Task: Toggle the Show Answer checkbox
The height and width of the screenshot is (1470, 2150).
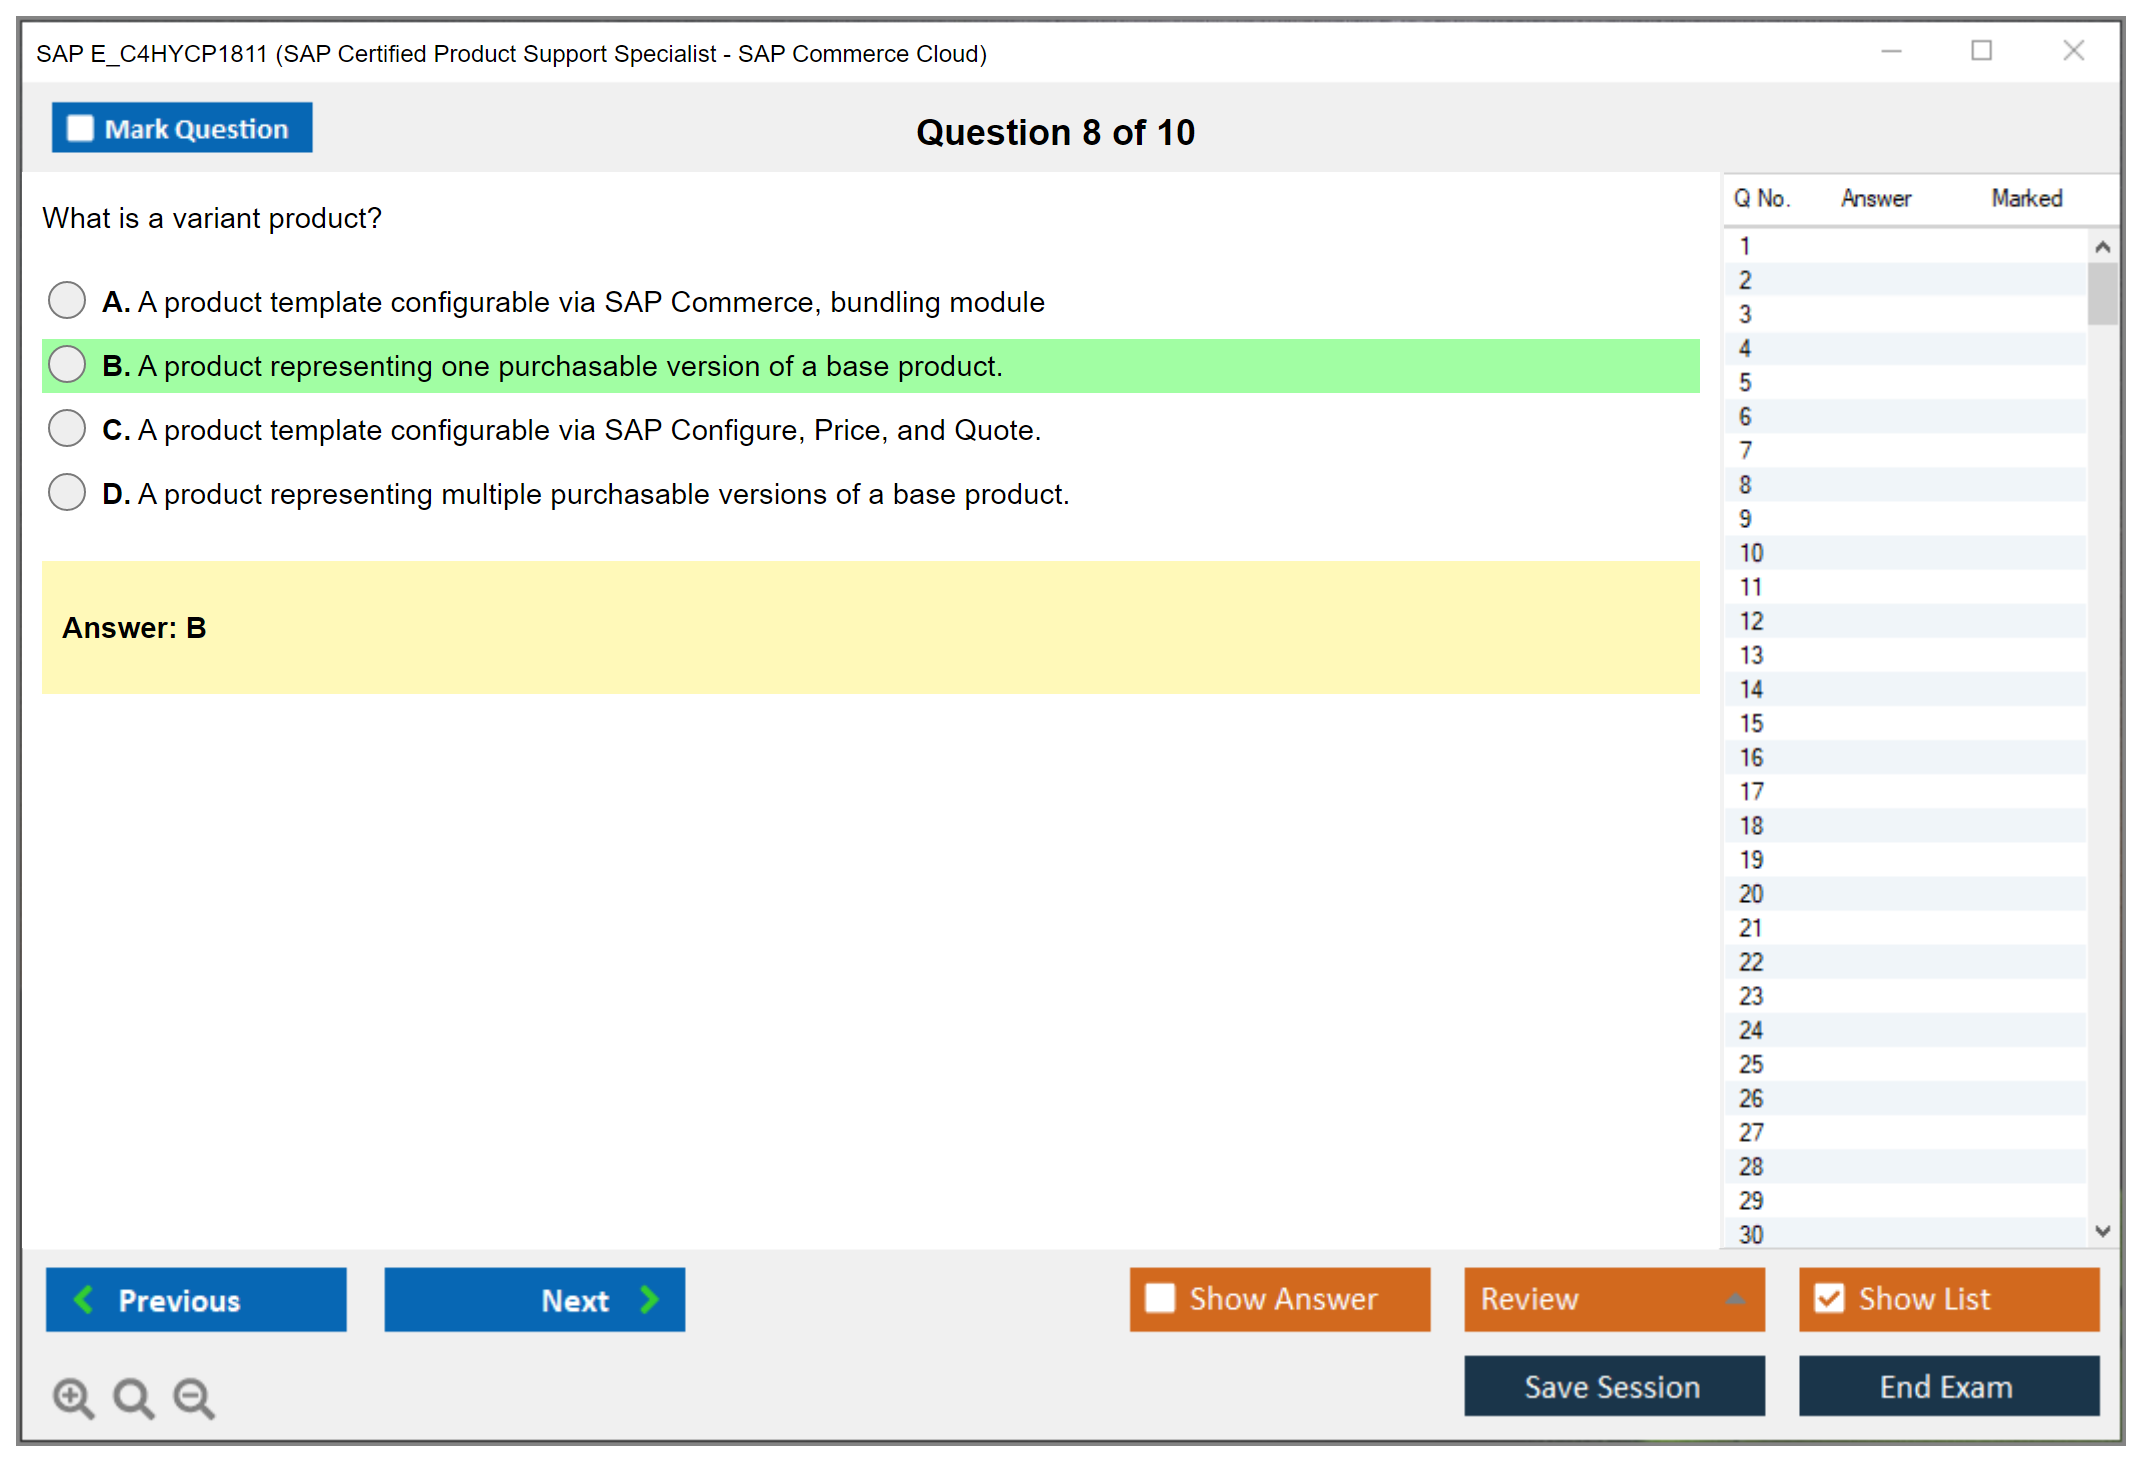Action: [x=1160, y=1298]
